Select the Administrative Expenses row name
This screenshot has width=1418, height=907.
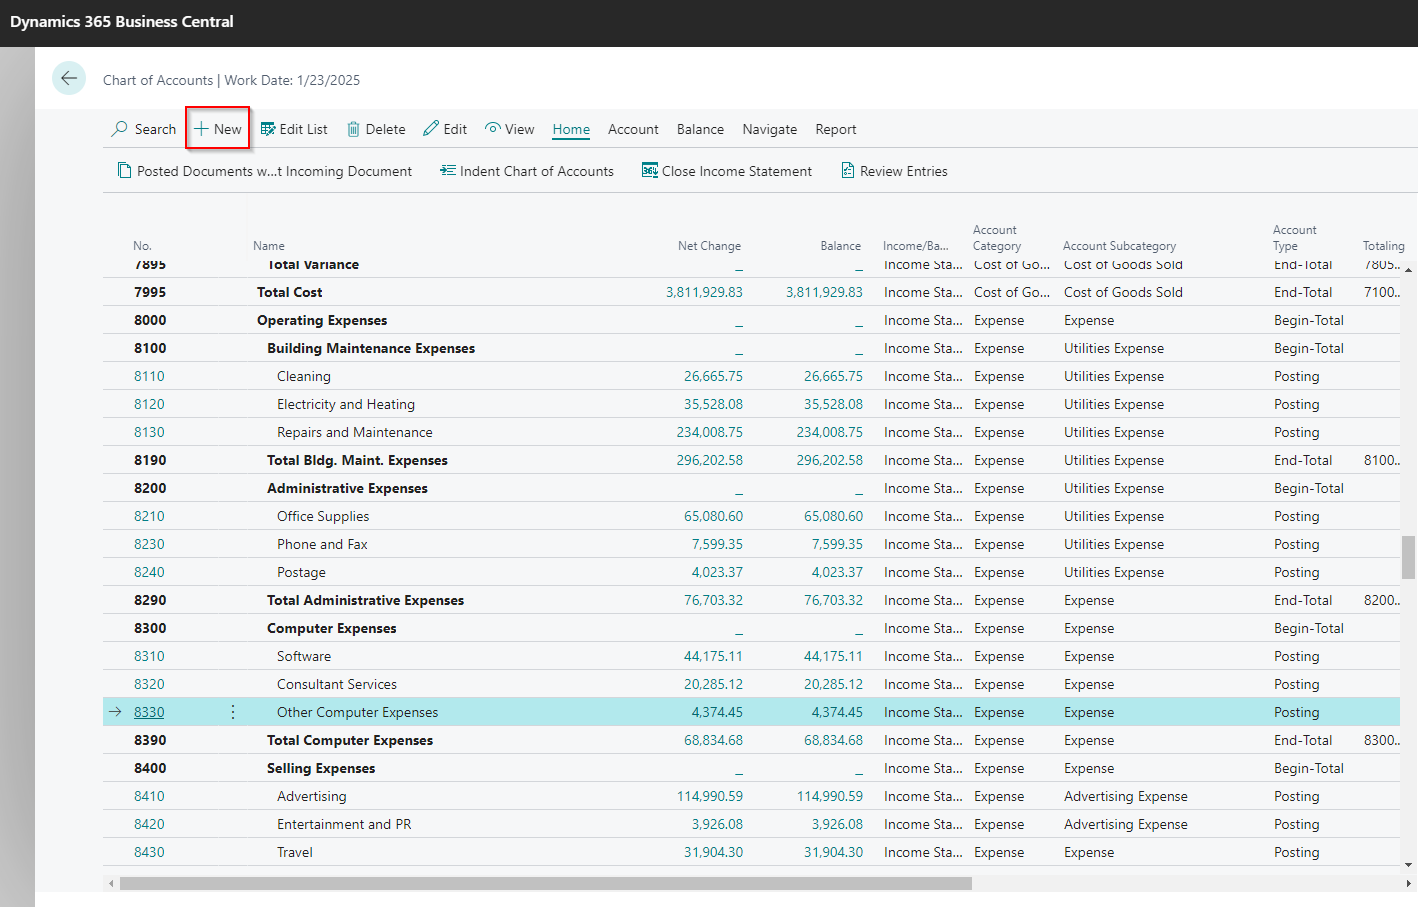pos(347,488)
